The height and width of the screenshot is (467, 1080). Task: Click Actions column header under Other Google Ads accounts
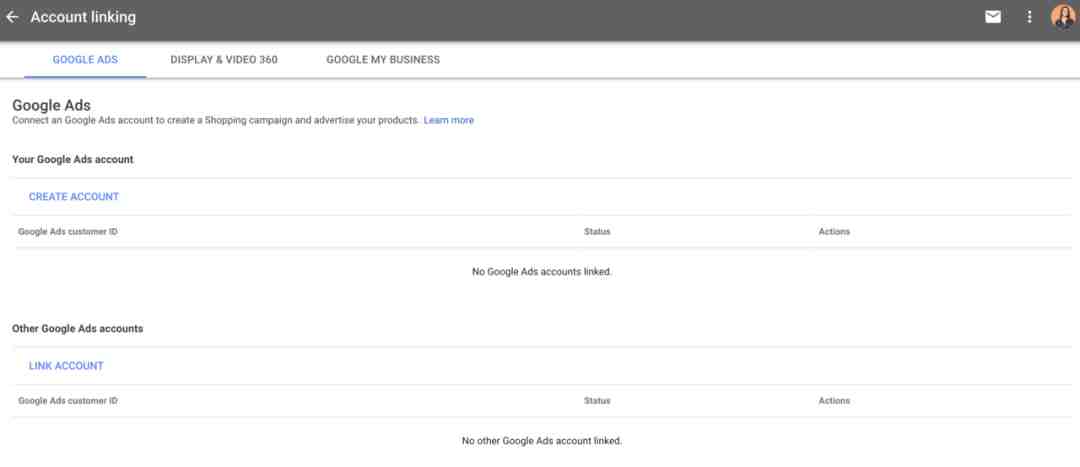[x=834, y=401]
